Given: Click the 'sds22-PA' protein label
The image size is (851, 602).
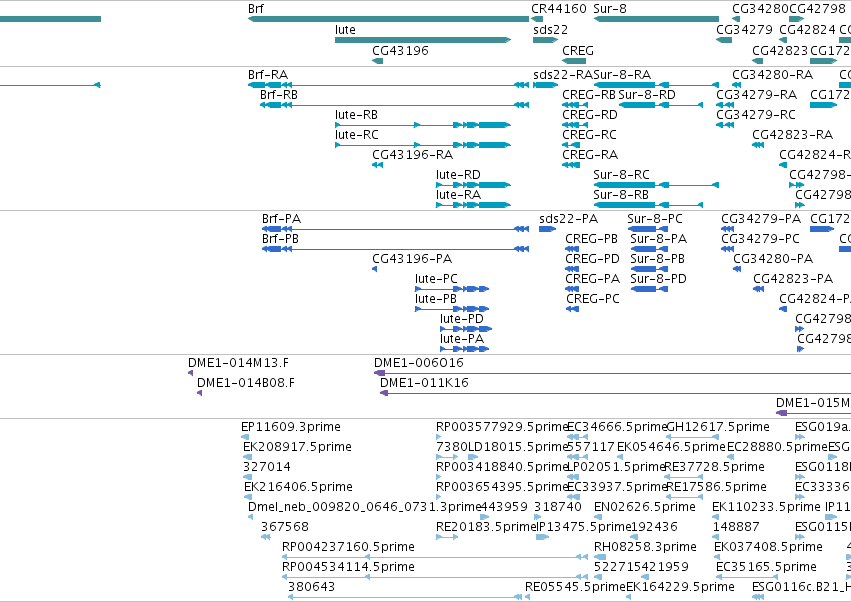Looking at the screenshot, I should coord(568,219).
